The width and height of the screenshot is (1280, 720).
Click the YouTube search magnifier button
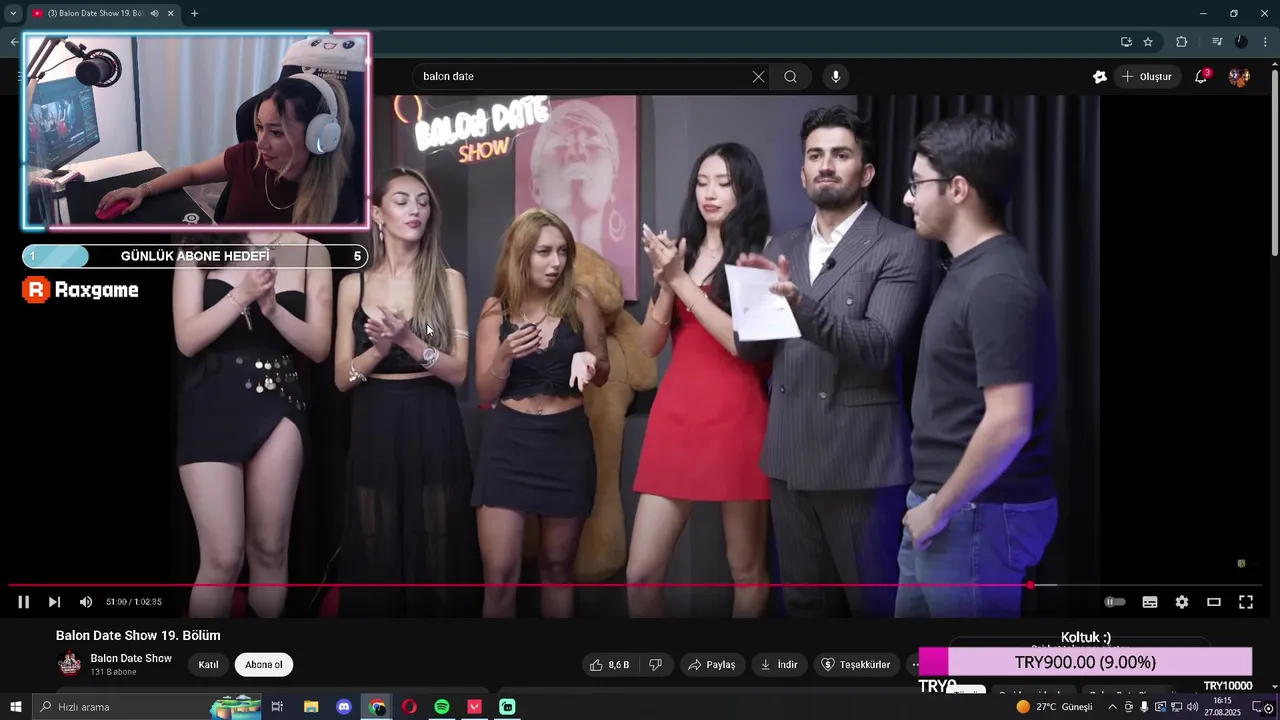coord(790,76)
